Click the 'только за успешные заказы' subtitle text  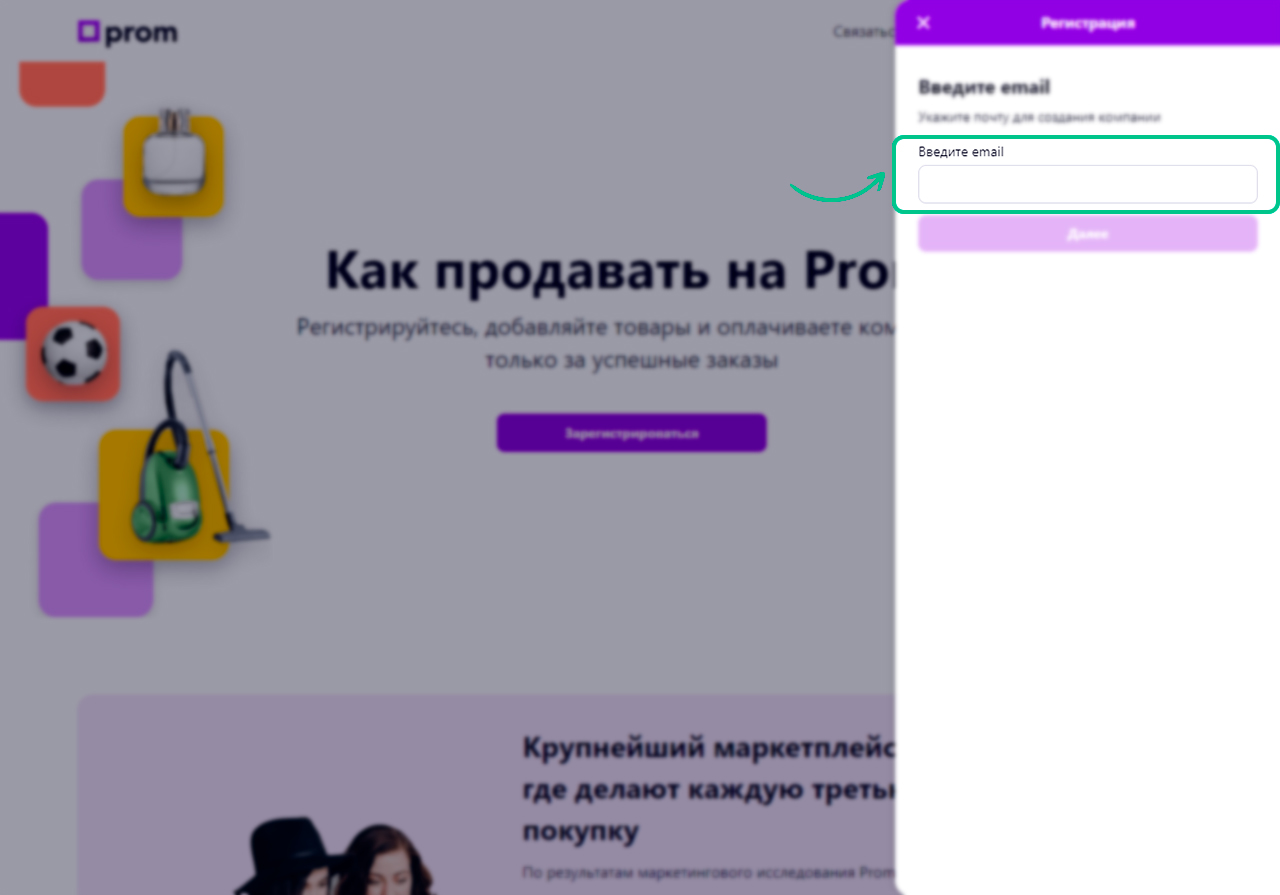point(631,360)
